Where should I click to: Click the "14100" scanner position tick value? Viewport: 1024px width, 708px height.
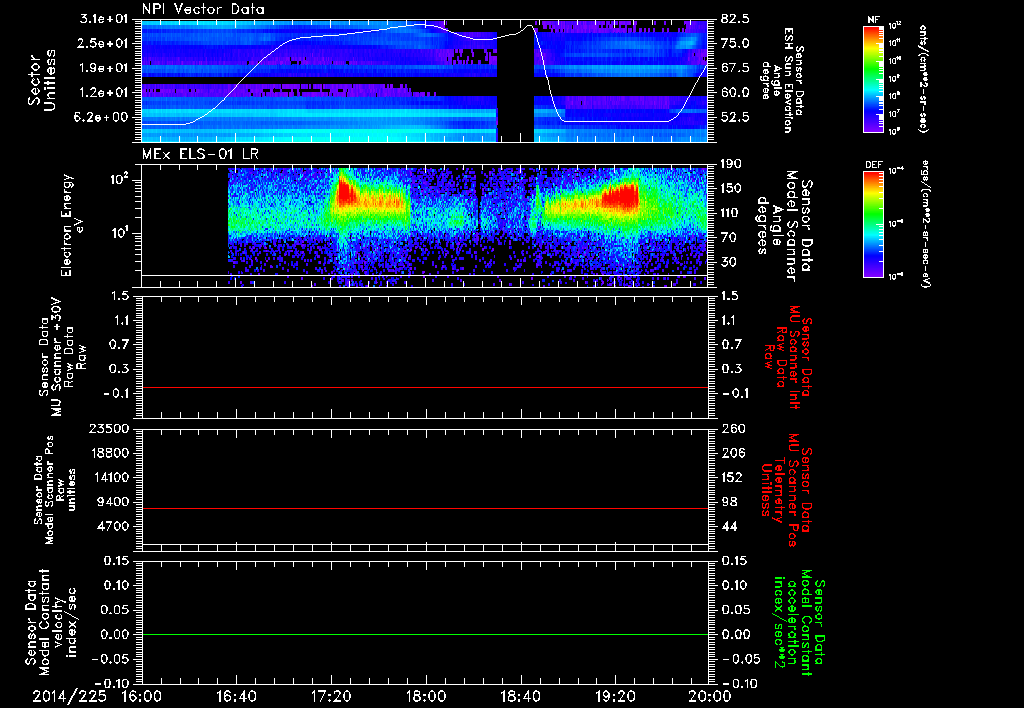point(109,477)
